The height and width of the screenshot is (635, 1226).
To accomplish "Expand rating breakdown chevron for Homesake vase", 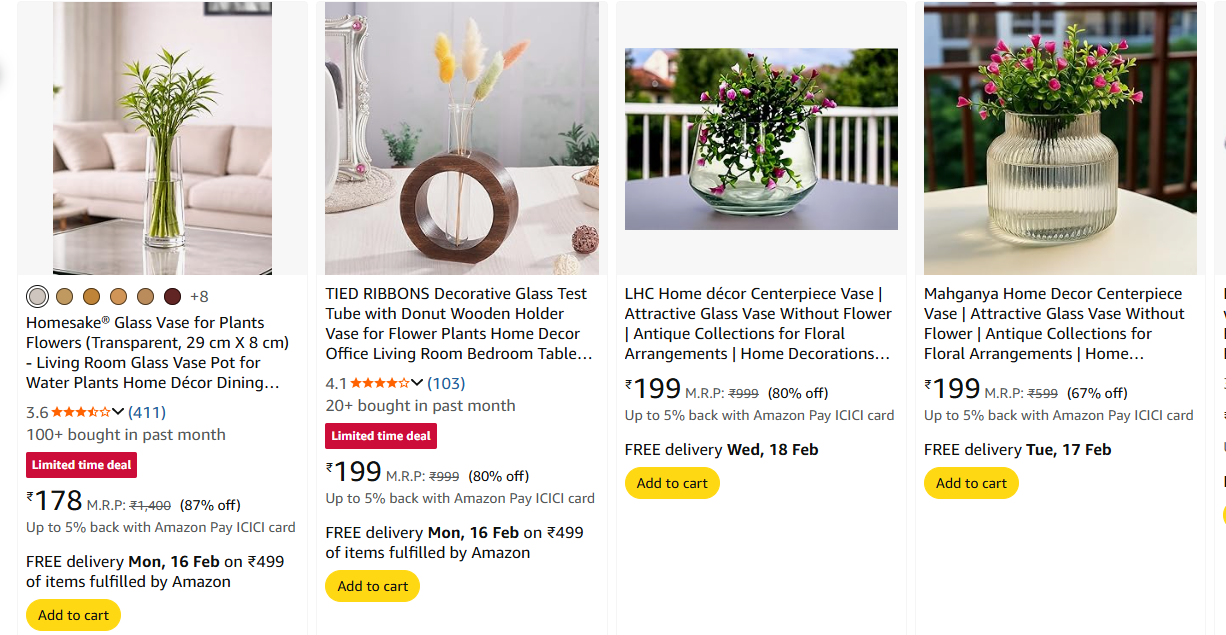I will click(118, 412).
